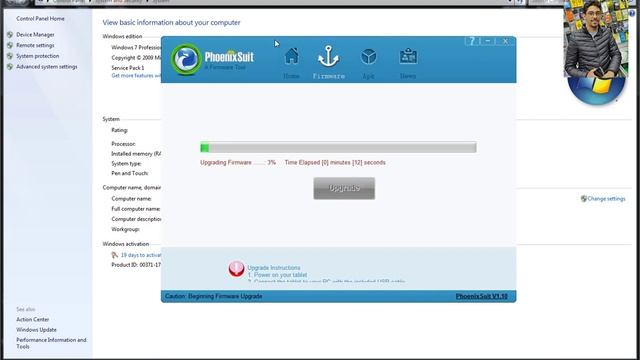
Task: Open Windows Update under See also
Action: 36,330
